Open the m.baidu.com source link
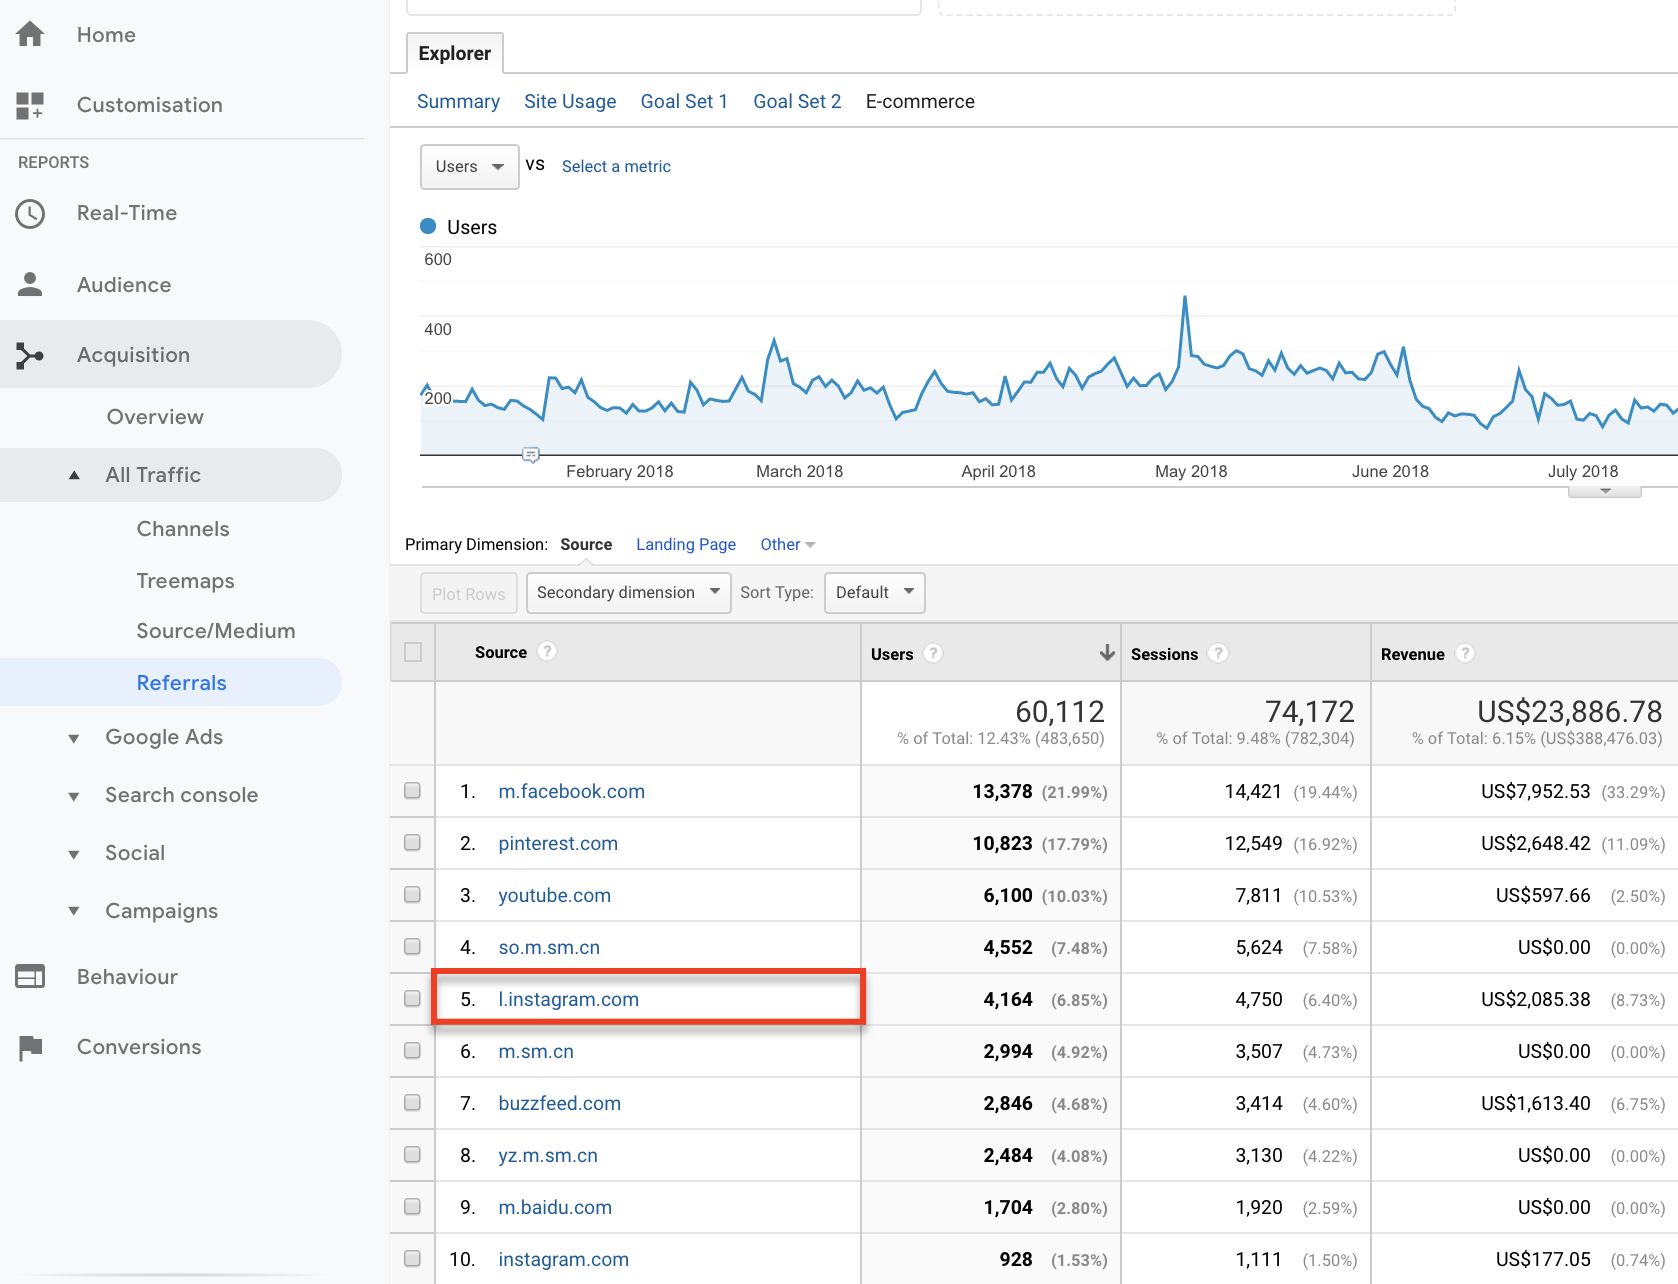The image size is (1678, 1284). coord(555,1207)
